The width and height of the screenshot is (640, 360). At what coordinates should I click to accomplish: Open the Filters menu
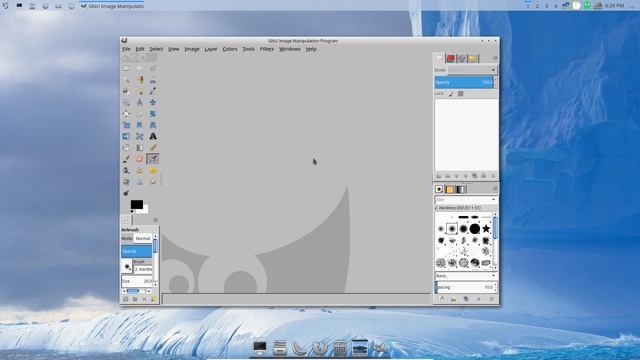point(267,49)
